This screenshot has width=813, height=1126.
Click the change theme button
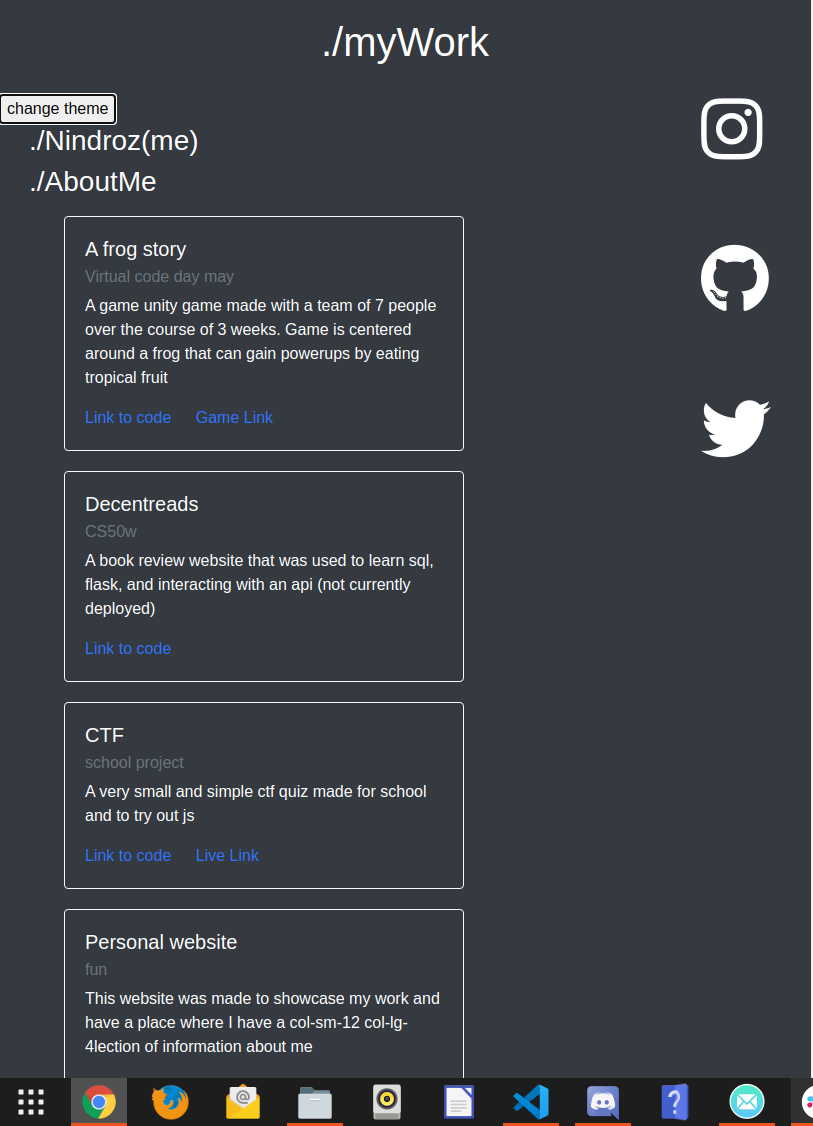(57, 108)
